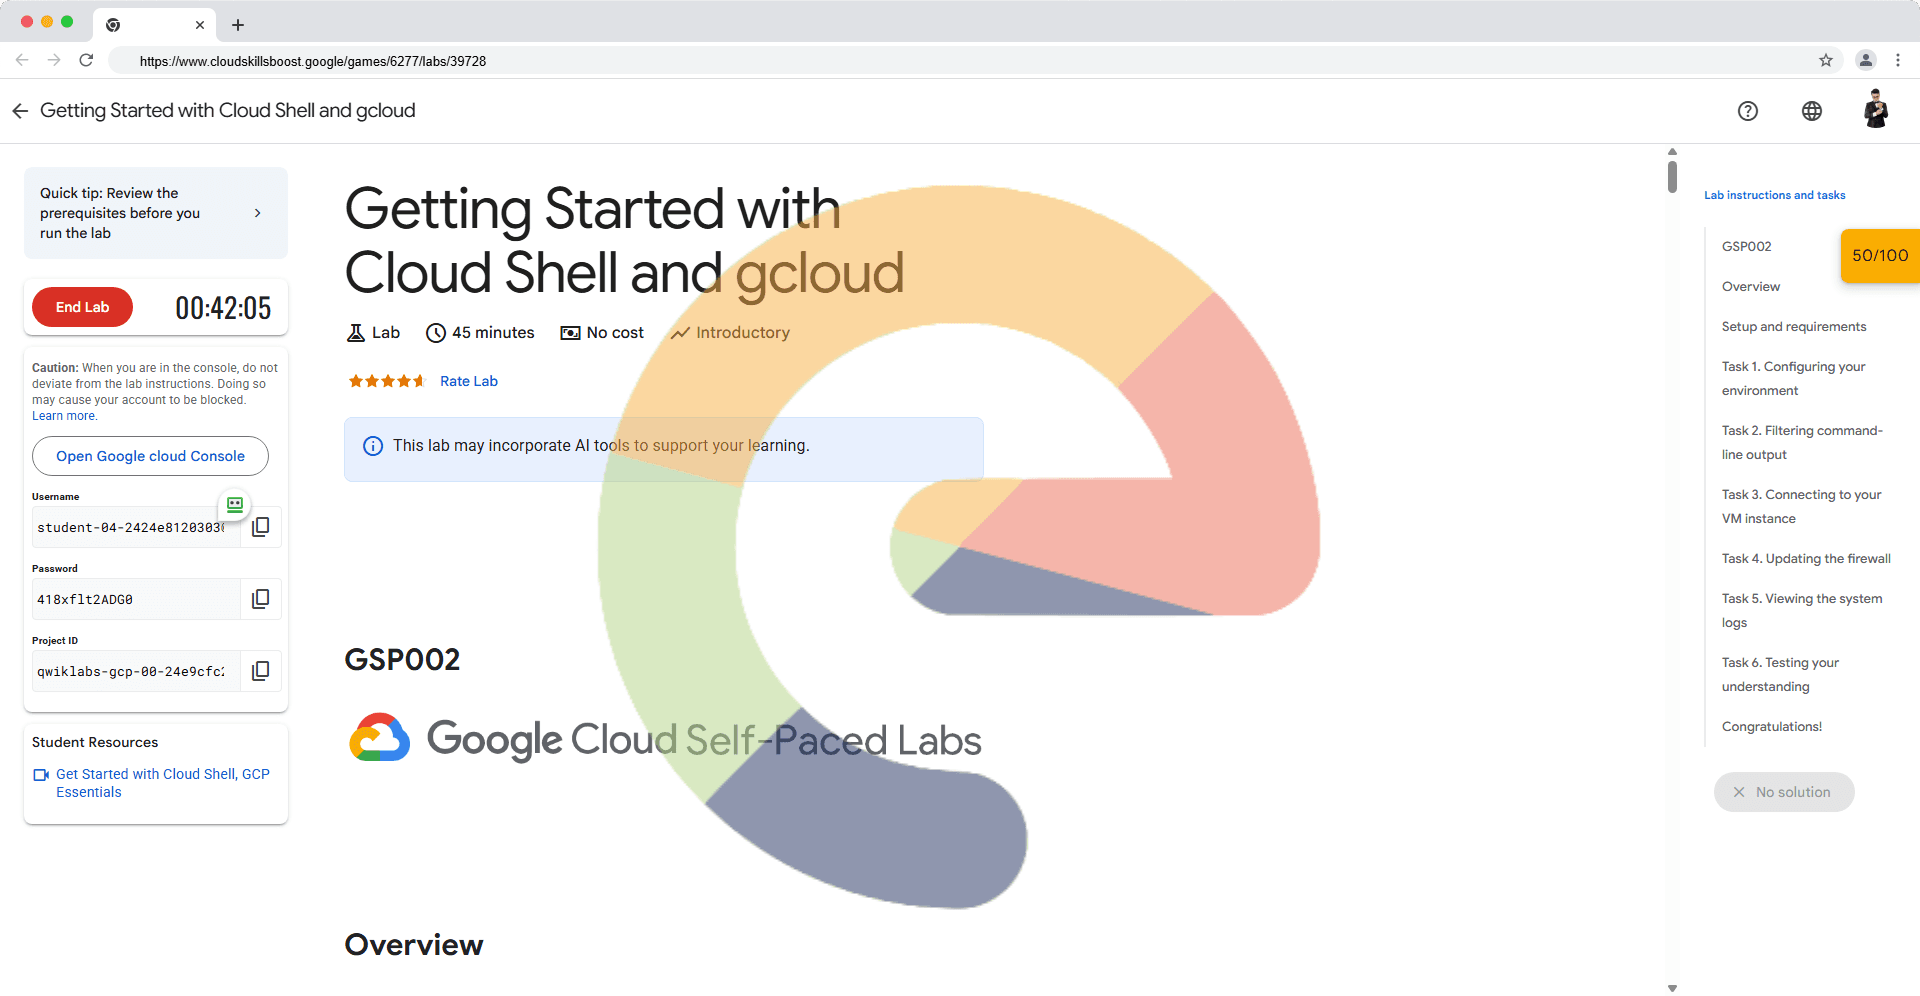Click the user profile avatar
Viewport: 1920px width, 996px height.
[x=1875, y=110]
